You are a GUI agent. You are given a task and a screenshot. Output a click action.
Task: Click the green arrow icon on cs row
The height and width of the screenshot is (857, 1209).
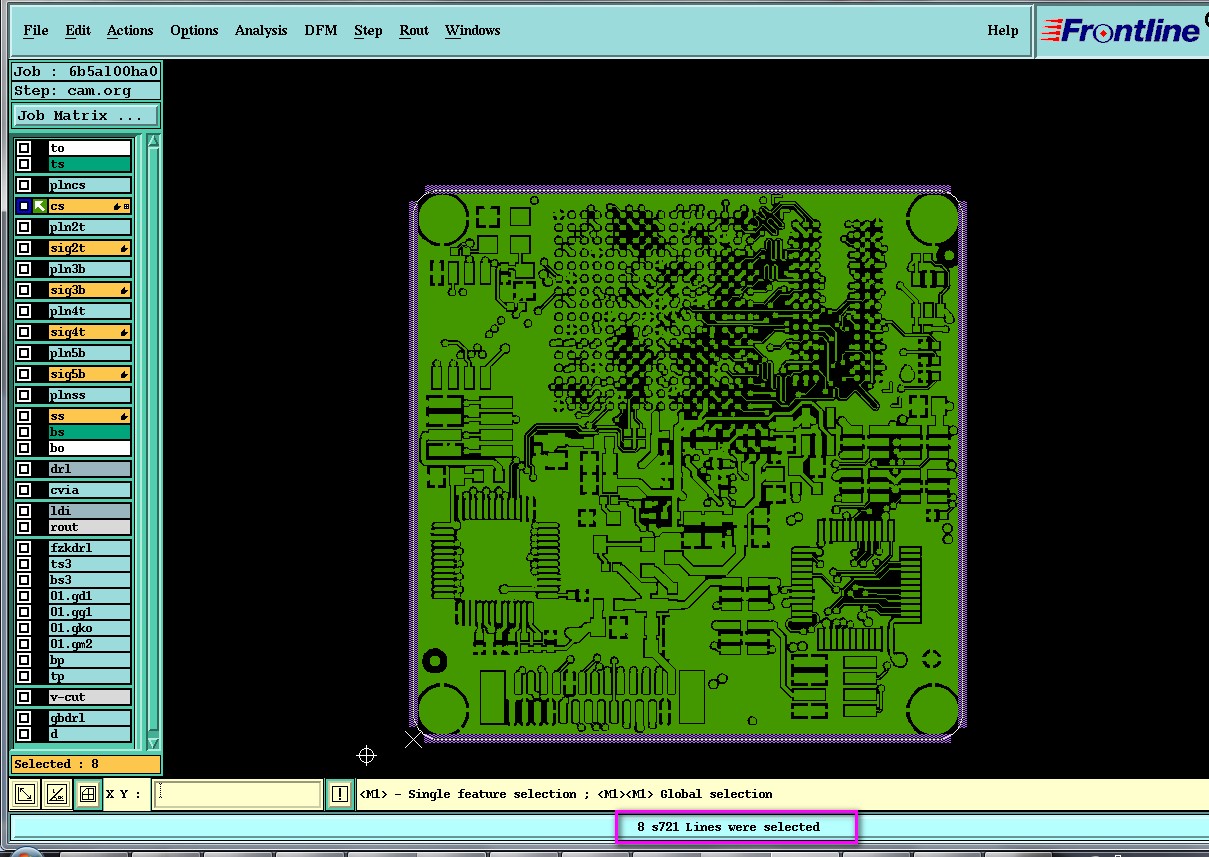click(40, 206)
